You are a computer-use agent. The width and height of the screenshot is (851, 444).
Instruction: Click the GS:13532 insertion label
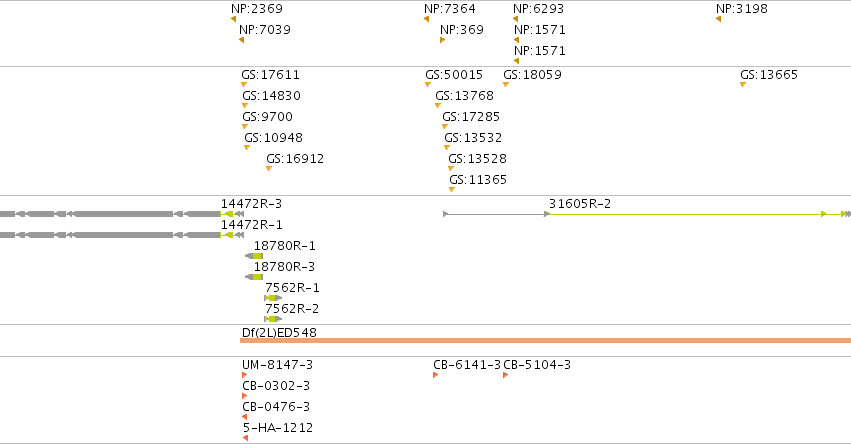click(x=473, y=138)
